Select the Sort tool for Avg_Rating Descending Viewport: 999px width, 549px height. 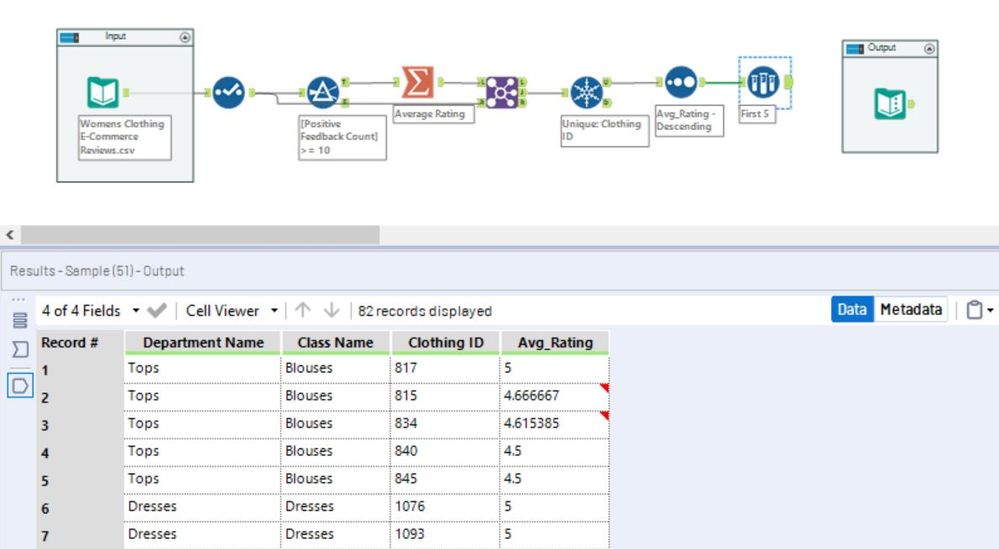pyautogui.click(x=680, y=82)
